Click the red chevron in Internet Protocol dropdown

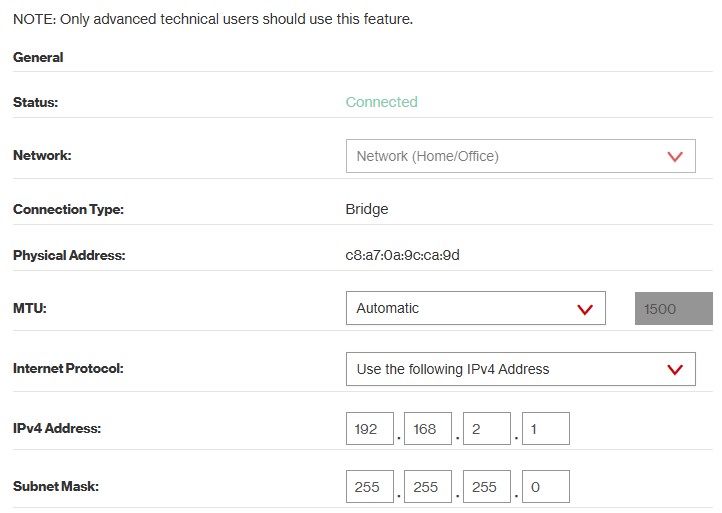pyautogui.click(x=674, y=369)
